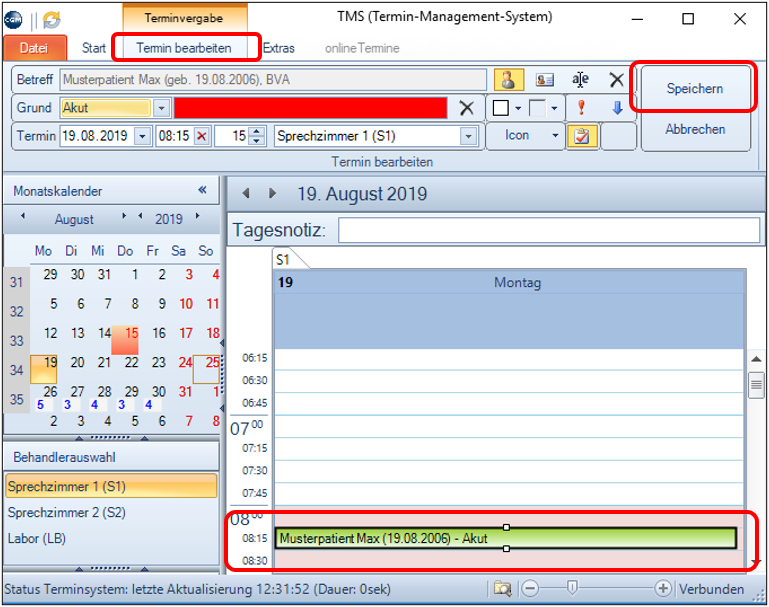Click next year arrow right of 2019
The height and width of the screenshot is (607, 769).
198,216
